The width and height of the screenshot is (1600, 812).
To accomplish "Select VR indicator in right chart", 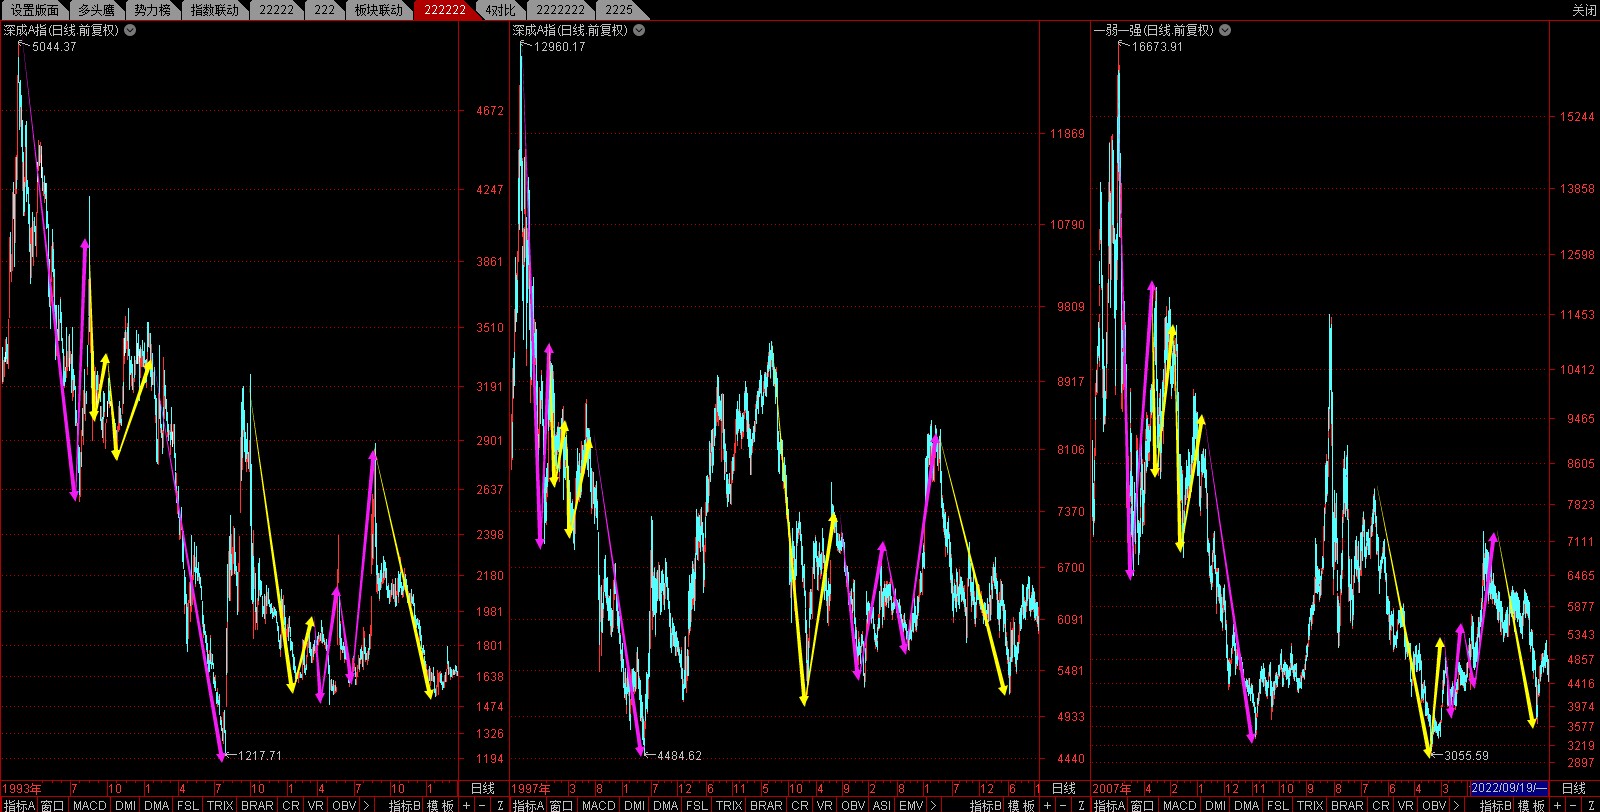I will pos(1405,805).
